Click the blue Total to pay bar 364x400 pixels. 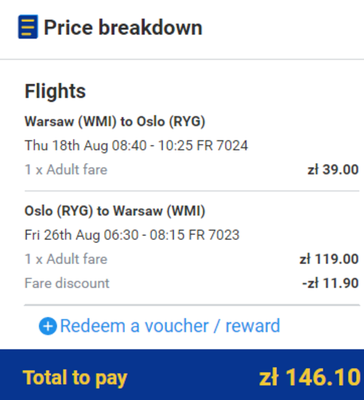click(x=182, y=375)
